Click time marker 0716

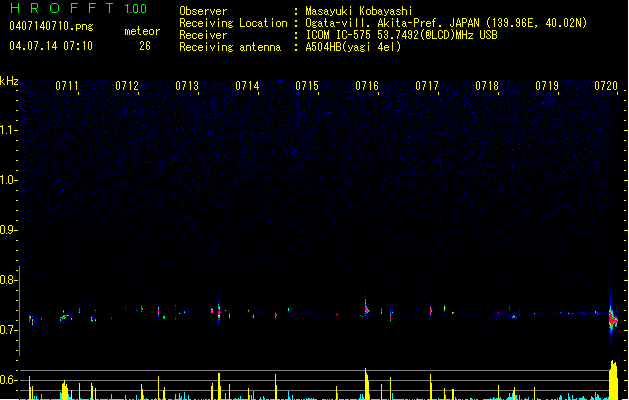coord(367,86)
